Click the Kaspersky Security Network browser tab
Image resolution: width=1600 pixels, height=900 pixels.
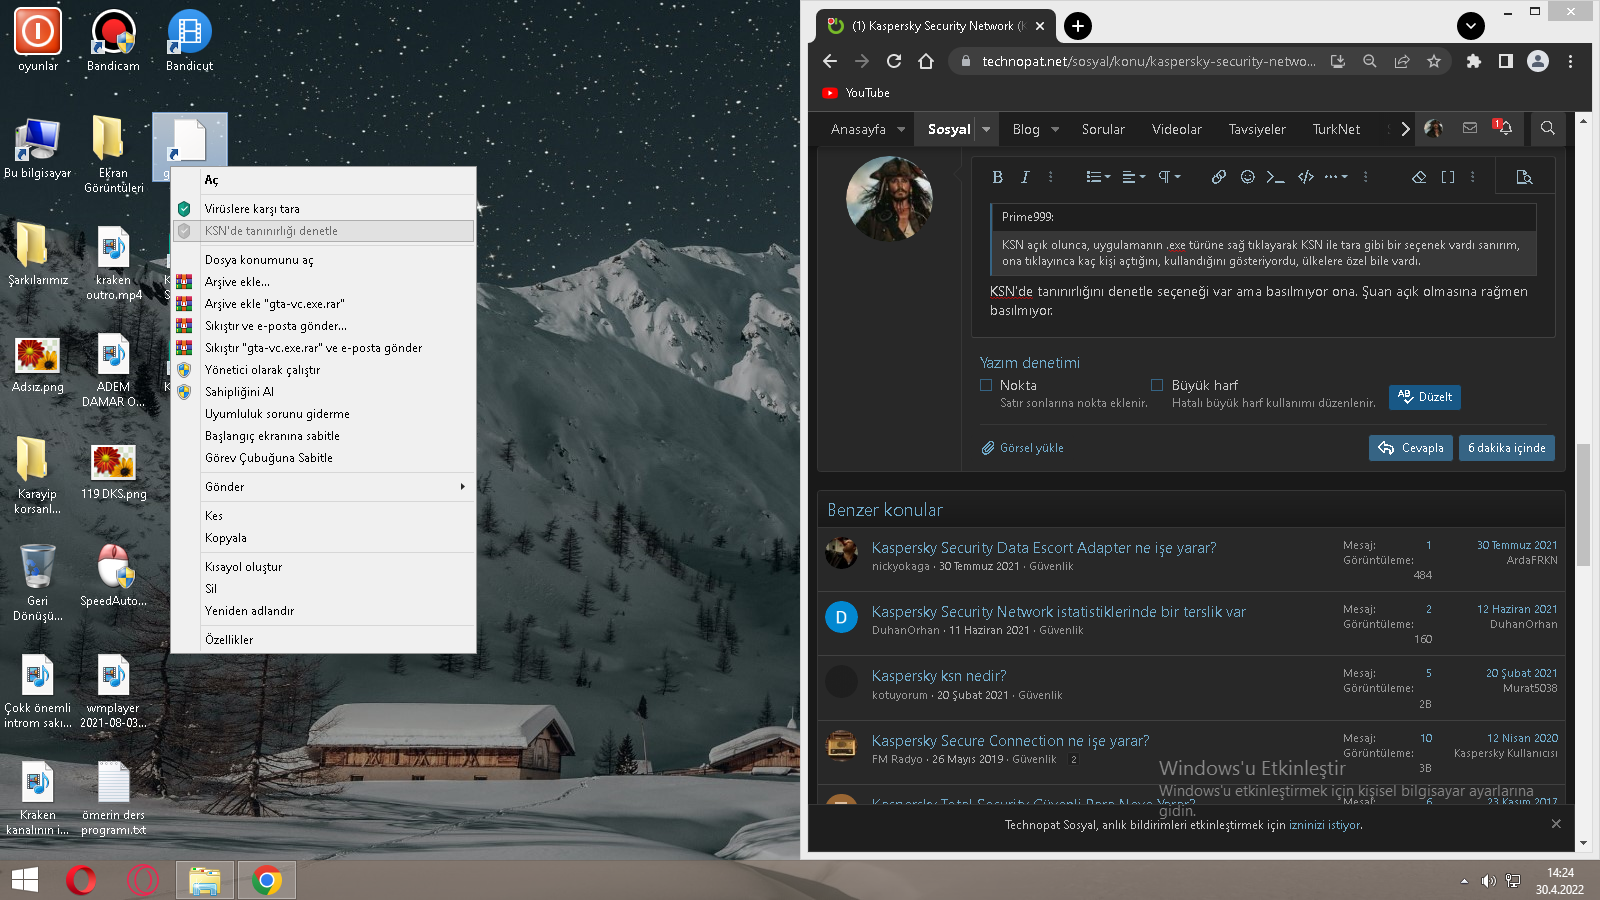pos(936,26)
